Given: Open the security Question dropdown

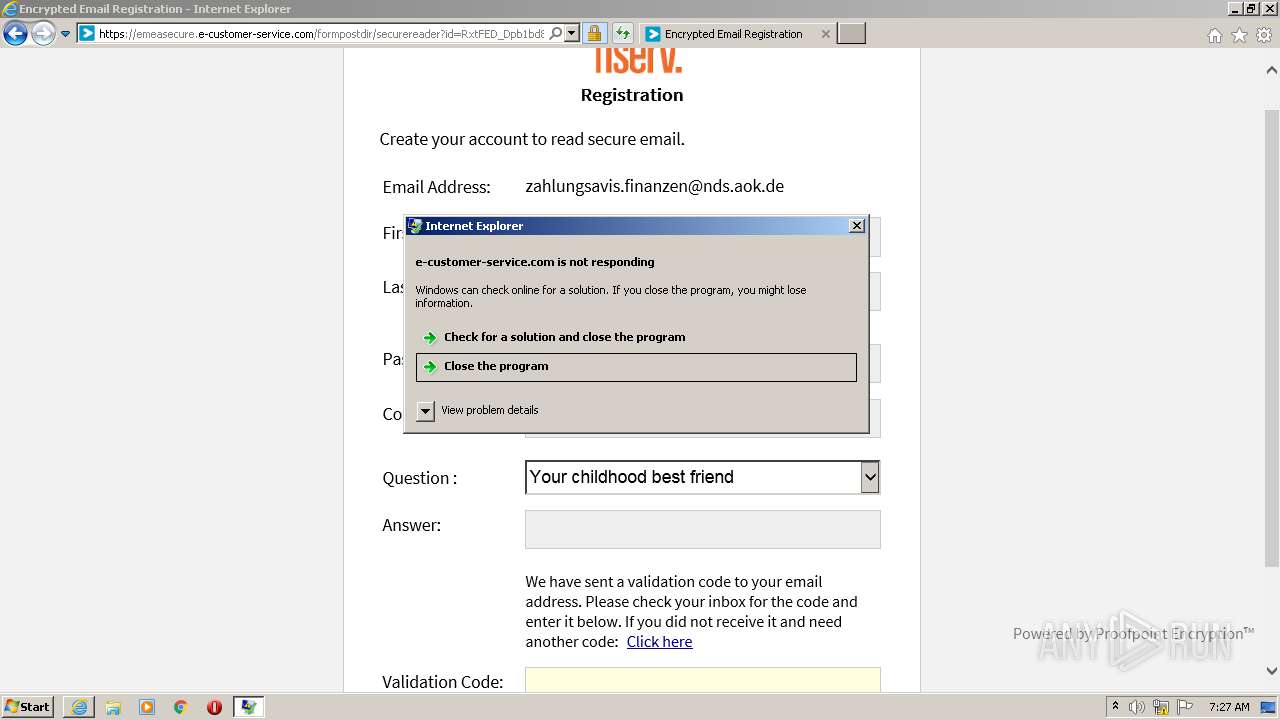Looking at the screenshot, I should coord(702,477).
